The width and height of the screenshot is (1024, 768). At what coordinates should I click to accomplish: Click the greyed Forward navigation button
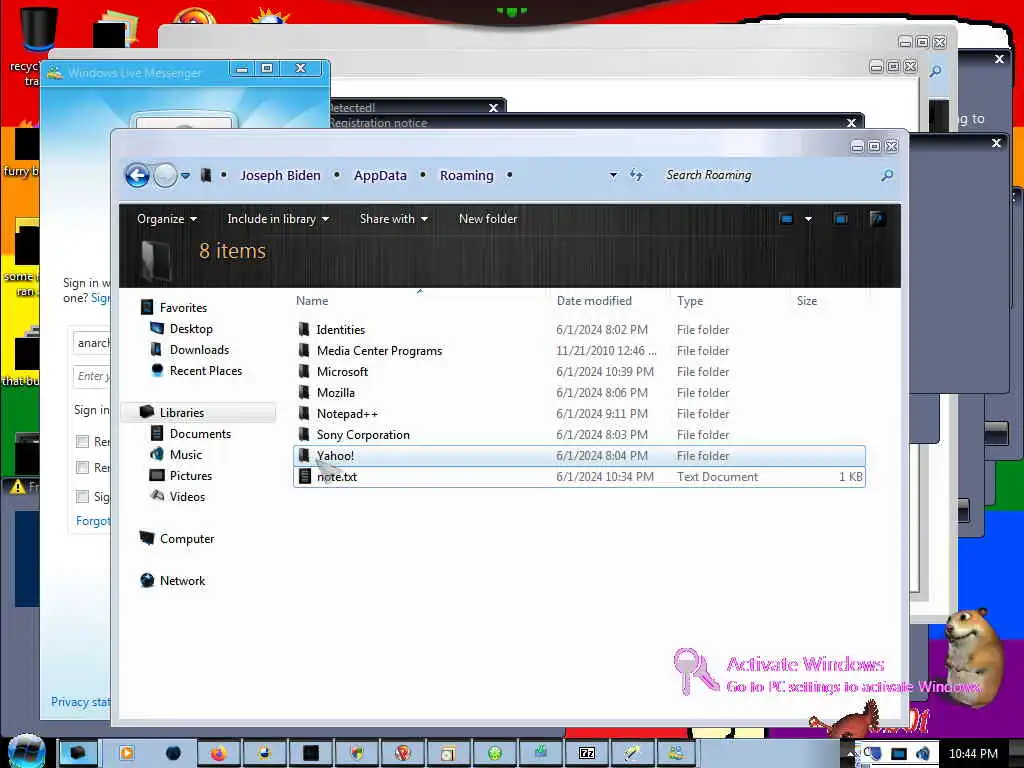[x=165, y=175]
